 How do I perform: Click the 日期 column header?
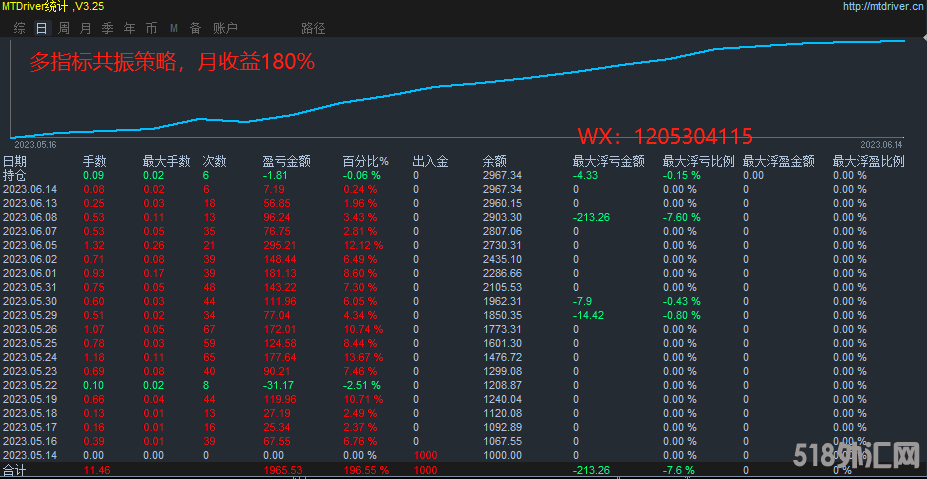click(x=15, y=161)
